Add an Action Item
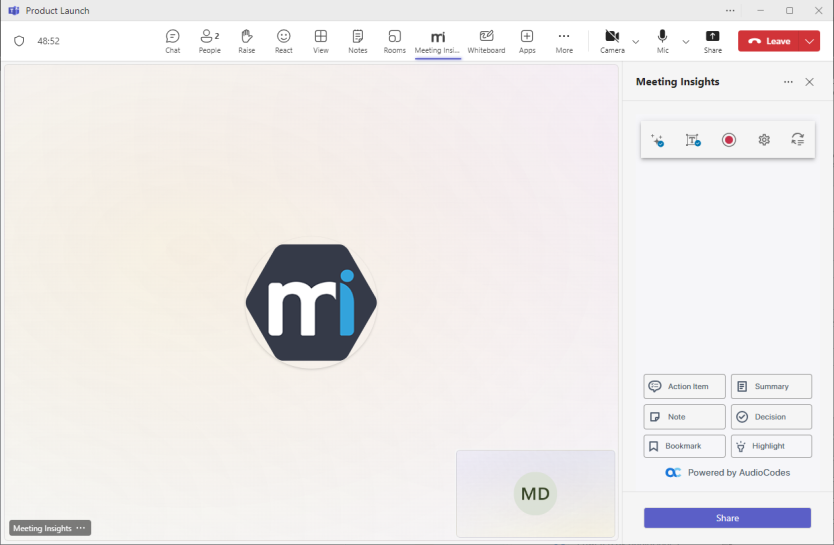 click(684, 386)
